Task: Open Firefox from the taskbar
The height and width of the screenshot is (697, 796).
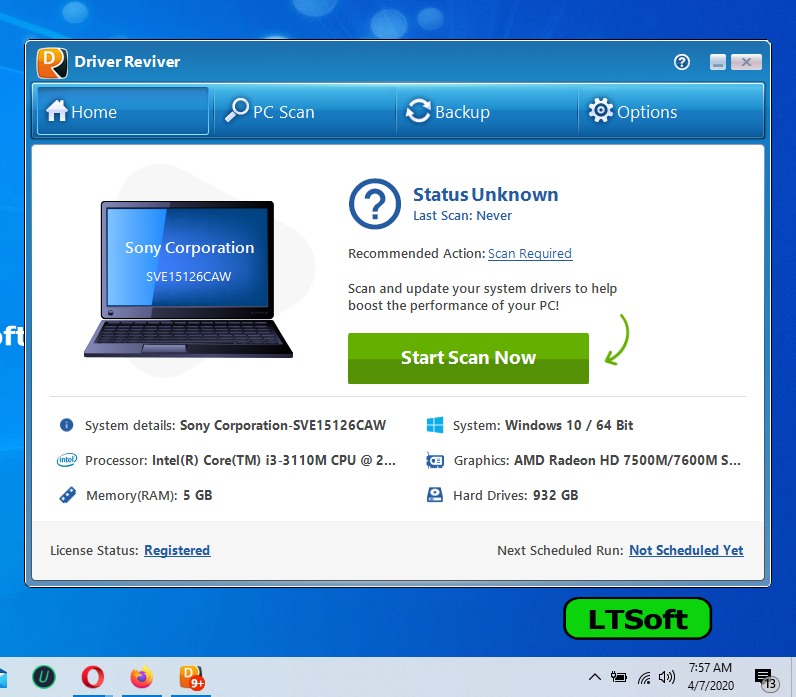Action: pyautogui.click(x=142, y=677)
